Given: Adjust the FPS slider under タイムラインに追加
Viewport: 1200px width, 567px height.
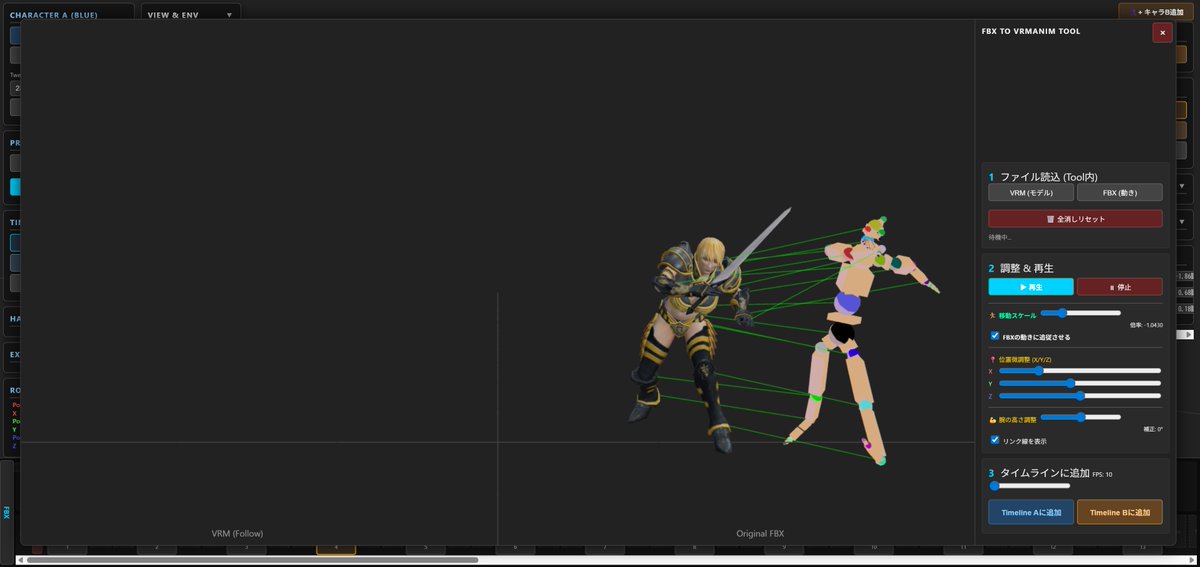Looking at the screenshot, I should click(x=1030, y=486).
